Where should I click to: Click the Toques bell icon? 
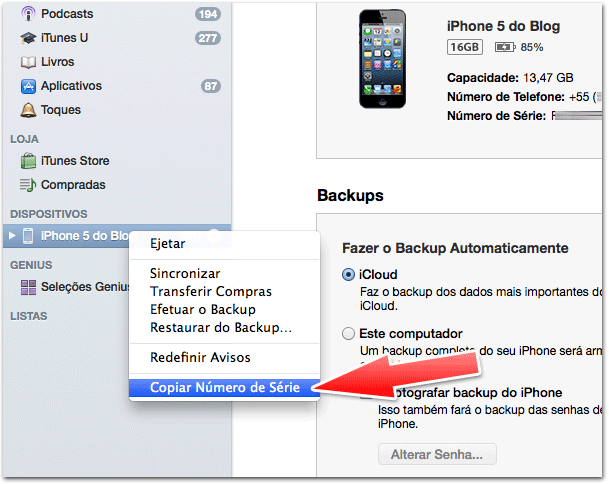(28, 110)
